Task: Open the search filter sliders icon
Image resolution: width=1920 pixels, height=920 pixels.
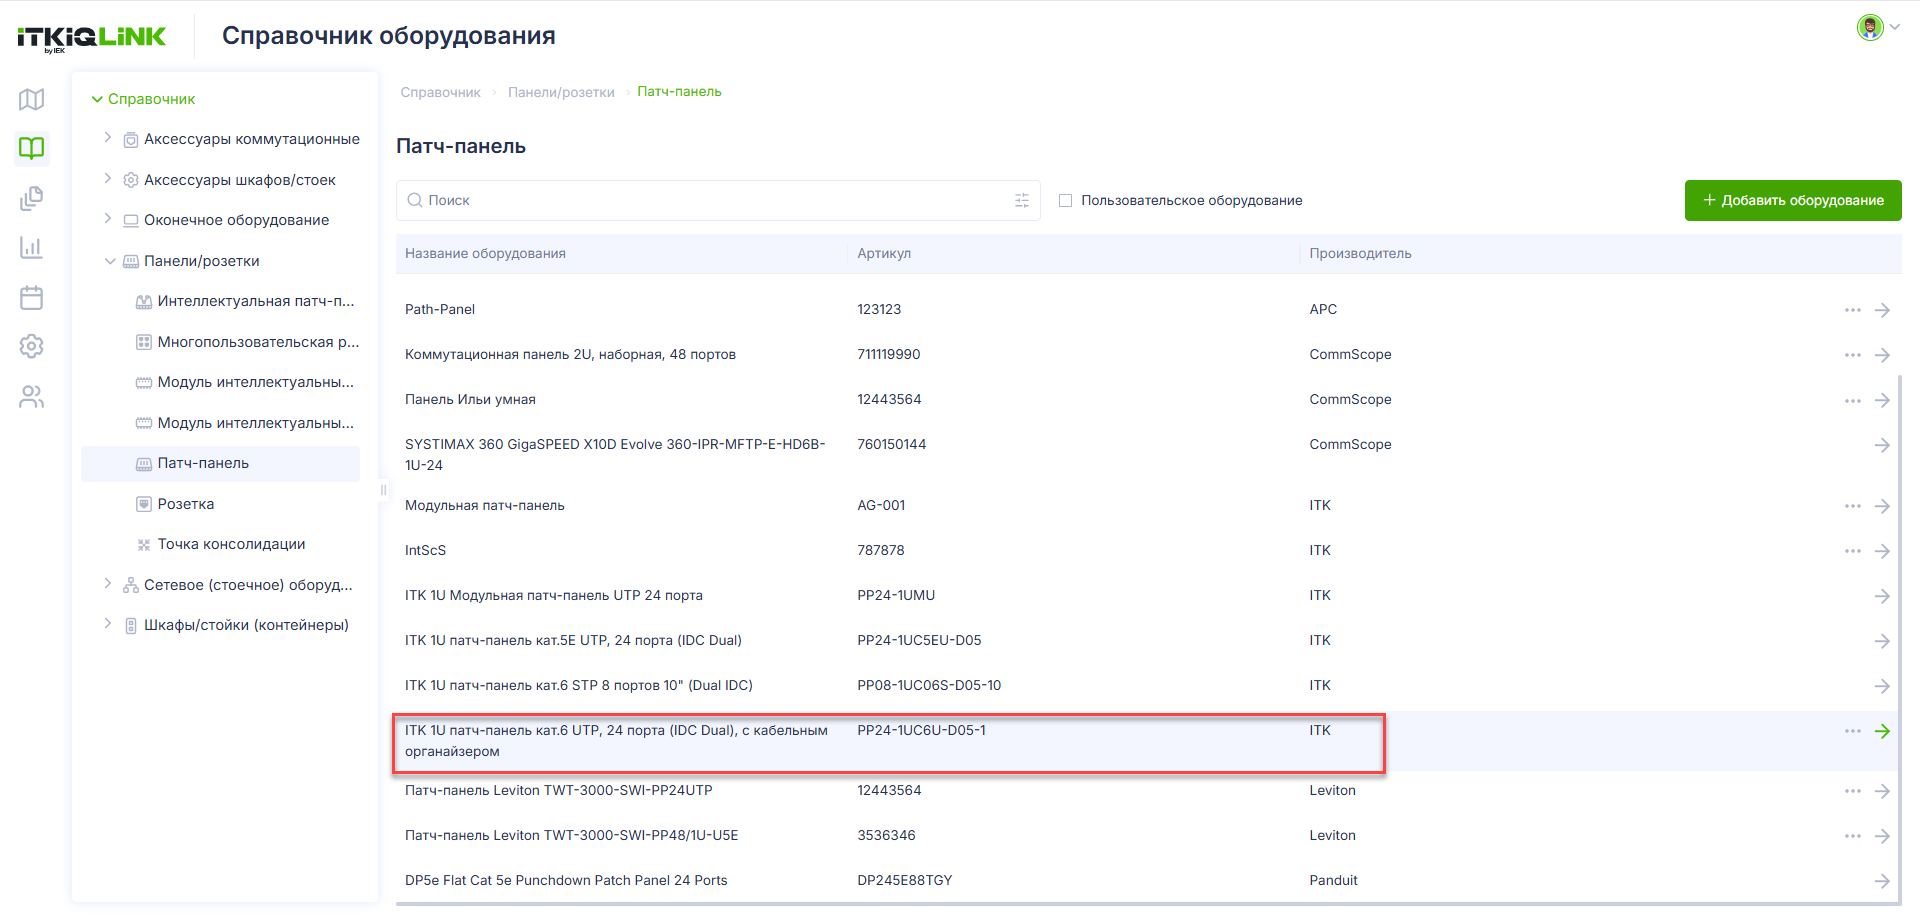Action: tap(1022, 200)
